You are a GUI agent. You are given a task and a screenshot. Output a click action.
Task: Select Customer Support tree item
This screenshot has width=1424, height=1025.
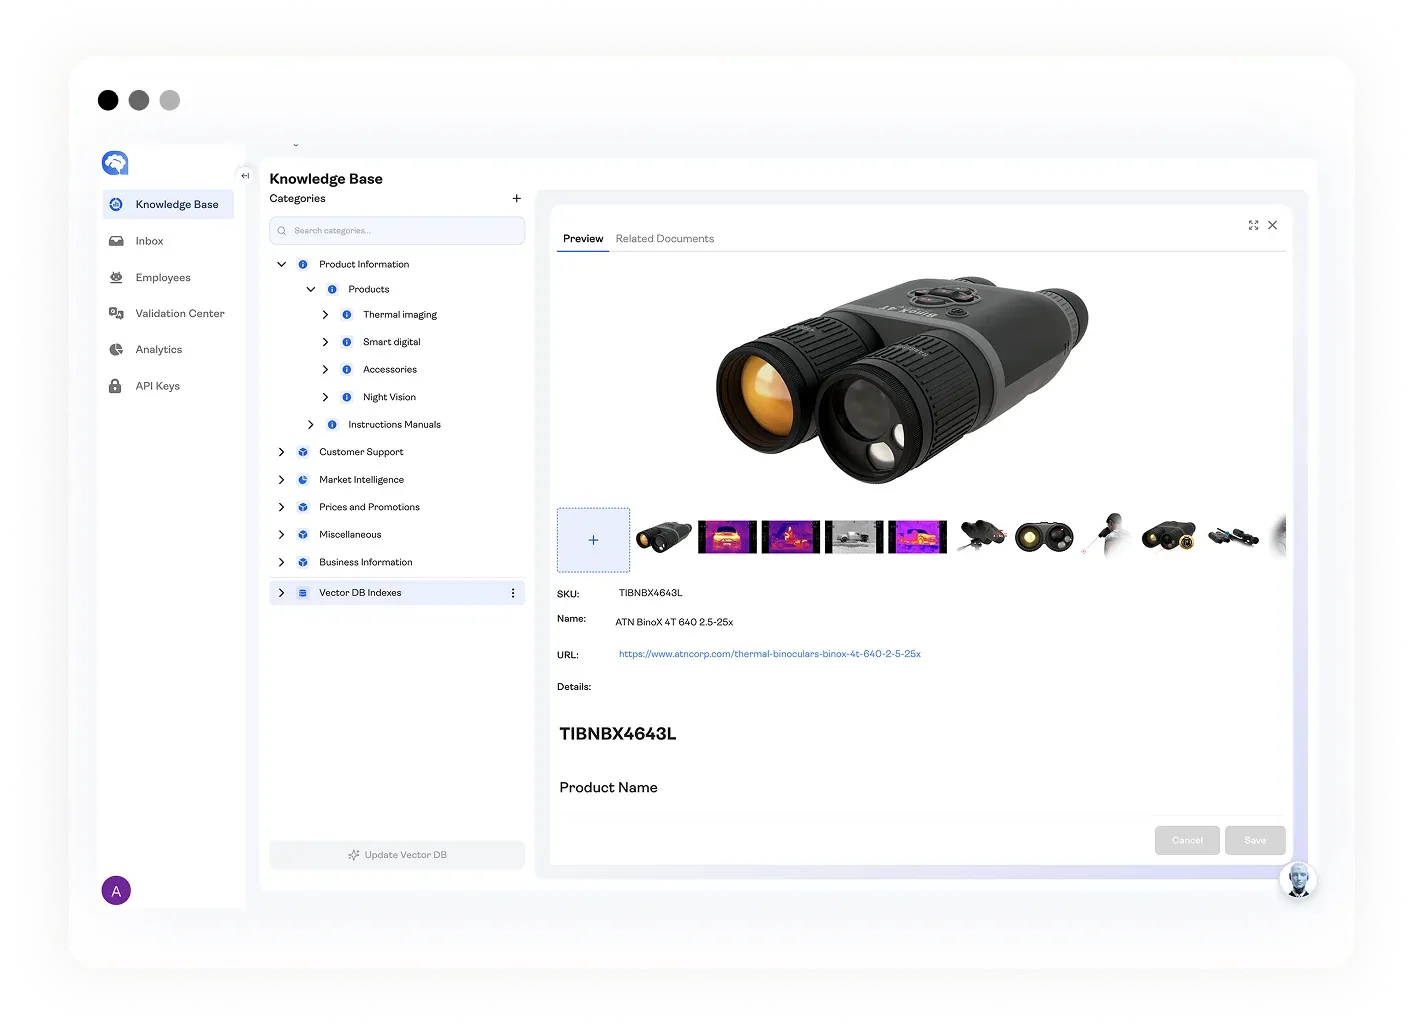tap(361, 452)
